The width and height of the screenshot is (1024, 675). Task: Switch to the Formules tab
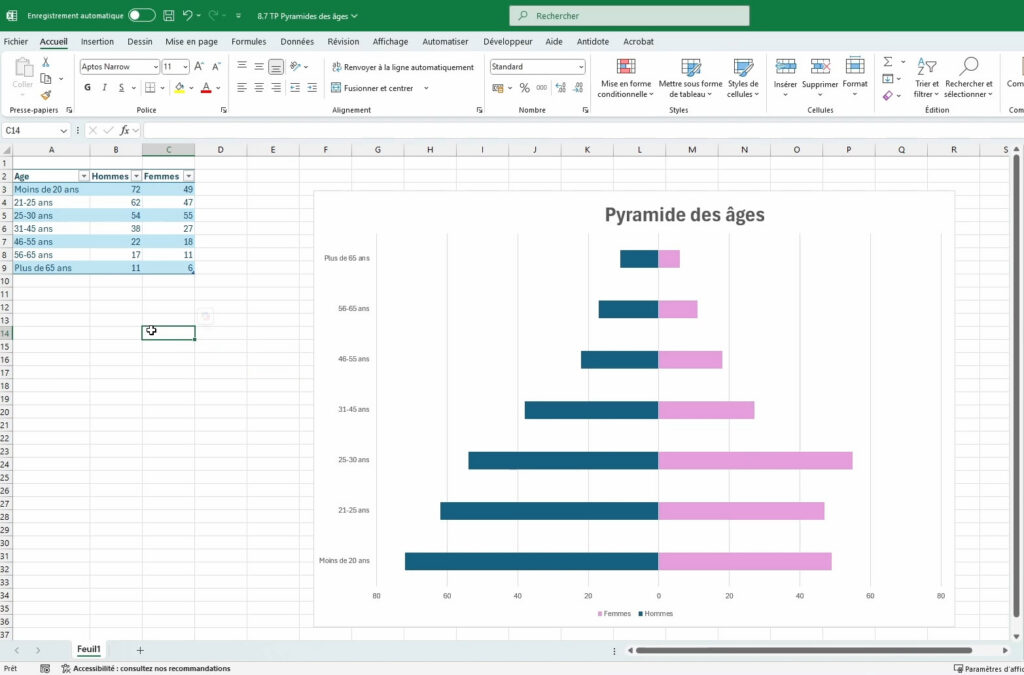coord(248,42)
